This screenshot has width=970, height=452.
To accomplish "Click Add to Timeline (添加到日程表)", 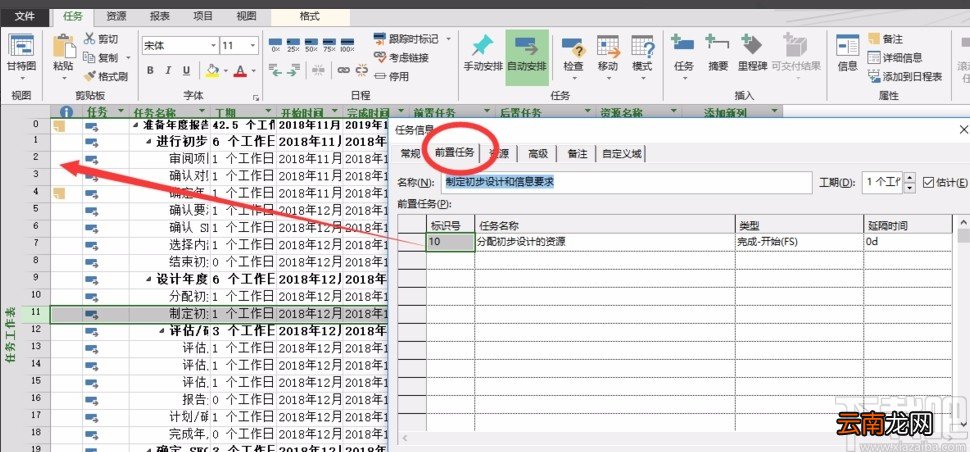I will pos(905,76).
